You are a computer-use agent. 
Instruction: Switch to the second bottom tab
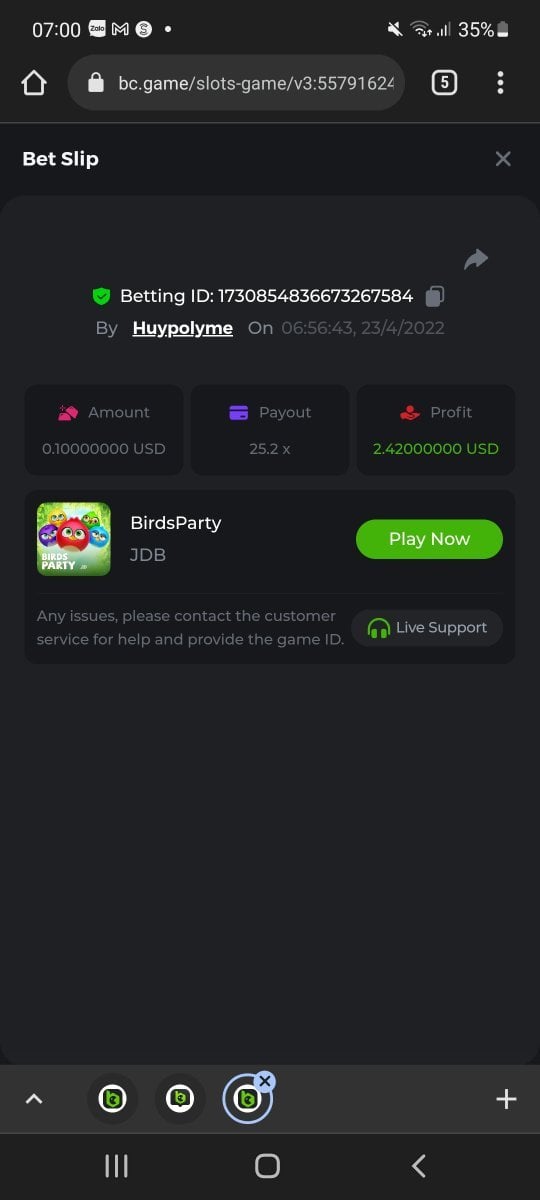pyautogui.click(x=180, y=1099)
